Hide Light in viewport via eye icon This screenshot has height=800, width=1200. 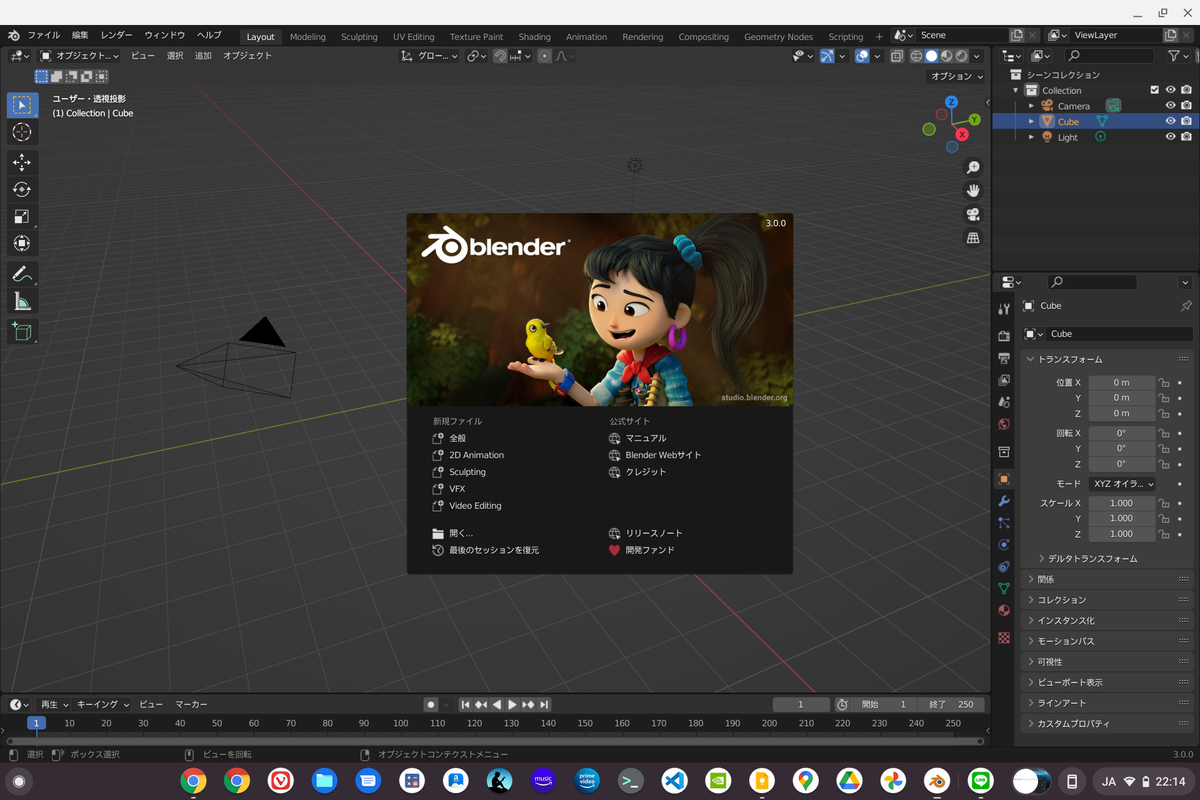[1170, 137]
